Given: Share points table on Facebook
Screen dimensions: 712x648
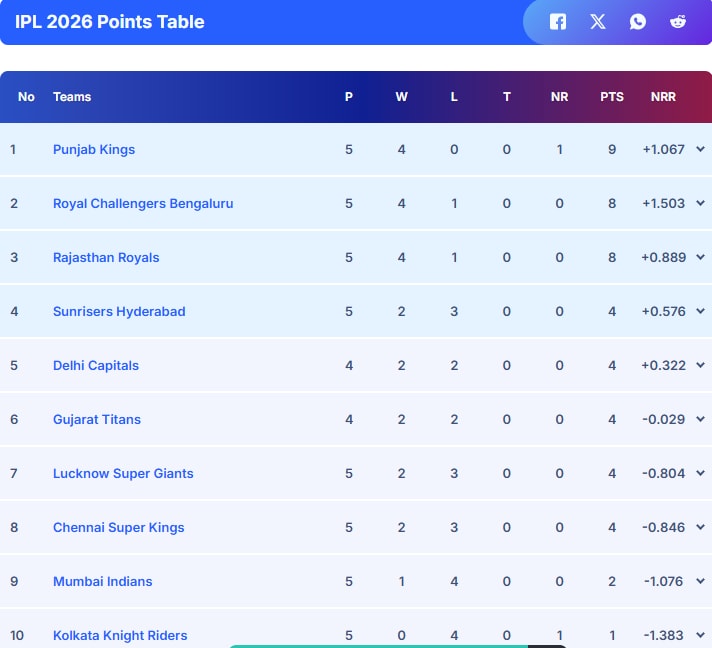Looking at the screenshot, I should [x=558, y=22].
